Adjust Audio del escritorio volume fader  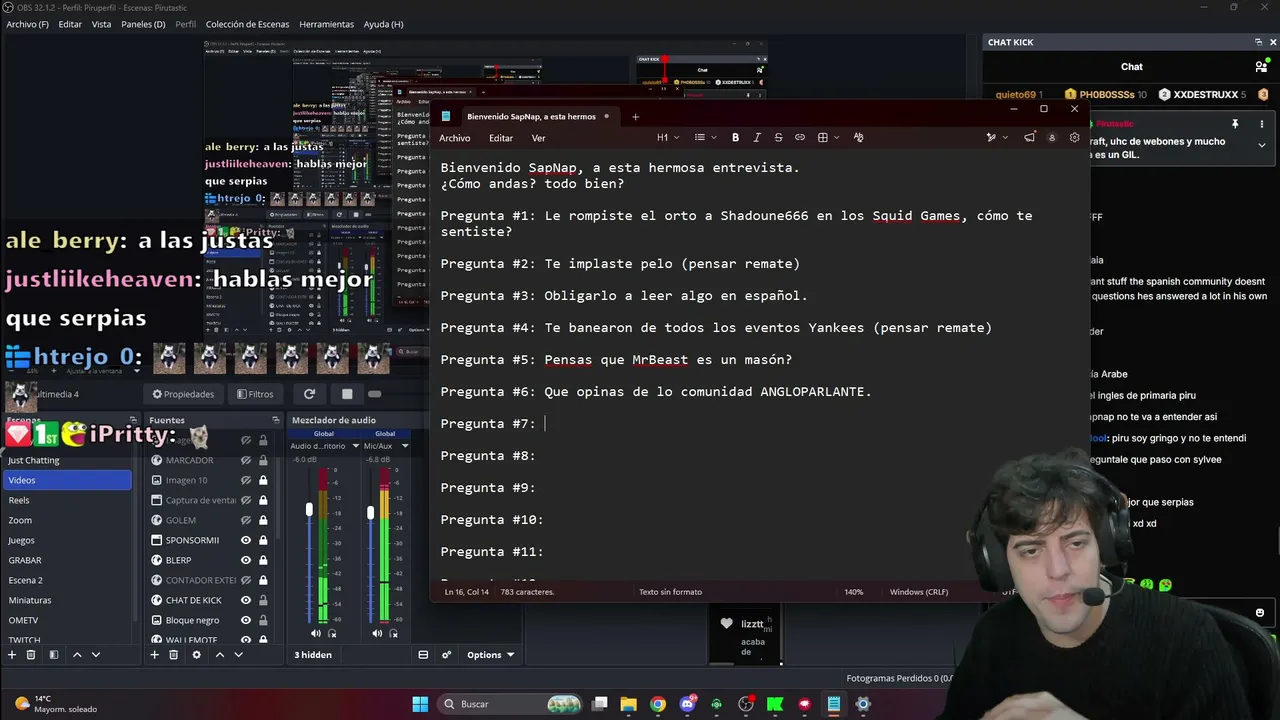click(309, 510)
